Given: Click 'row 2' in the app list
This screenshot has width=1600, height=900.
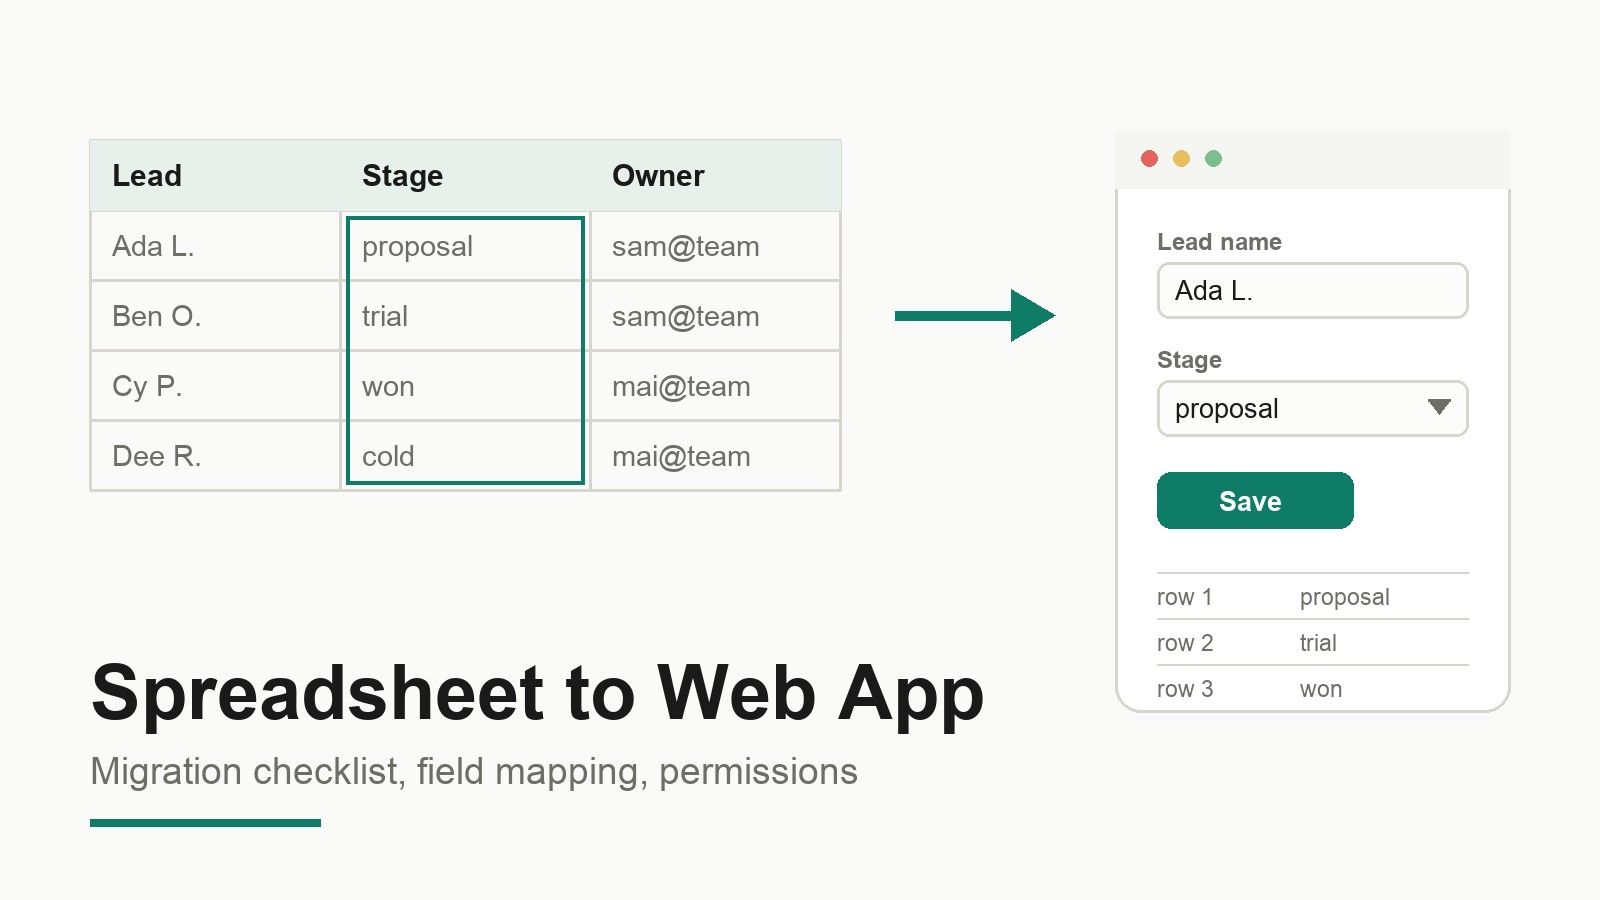Looking at the screenshot, I should (x=1184, y=643).
